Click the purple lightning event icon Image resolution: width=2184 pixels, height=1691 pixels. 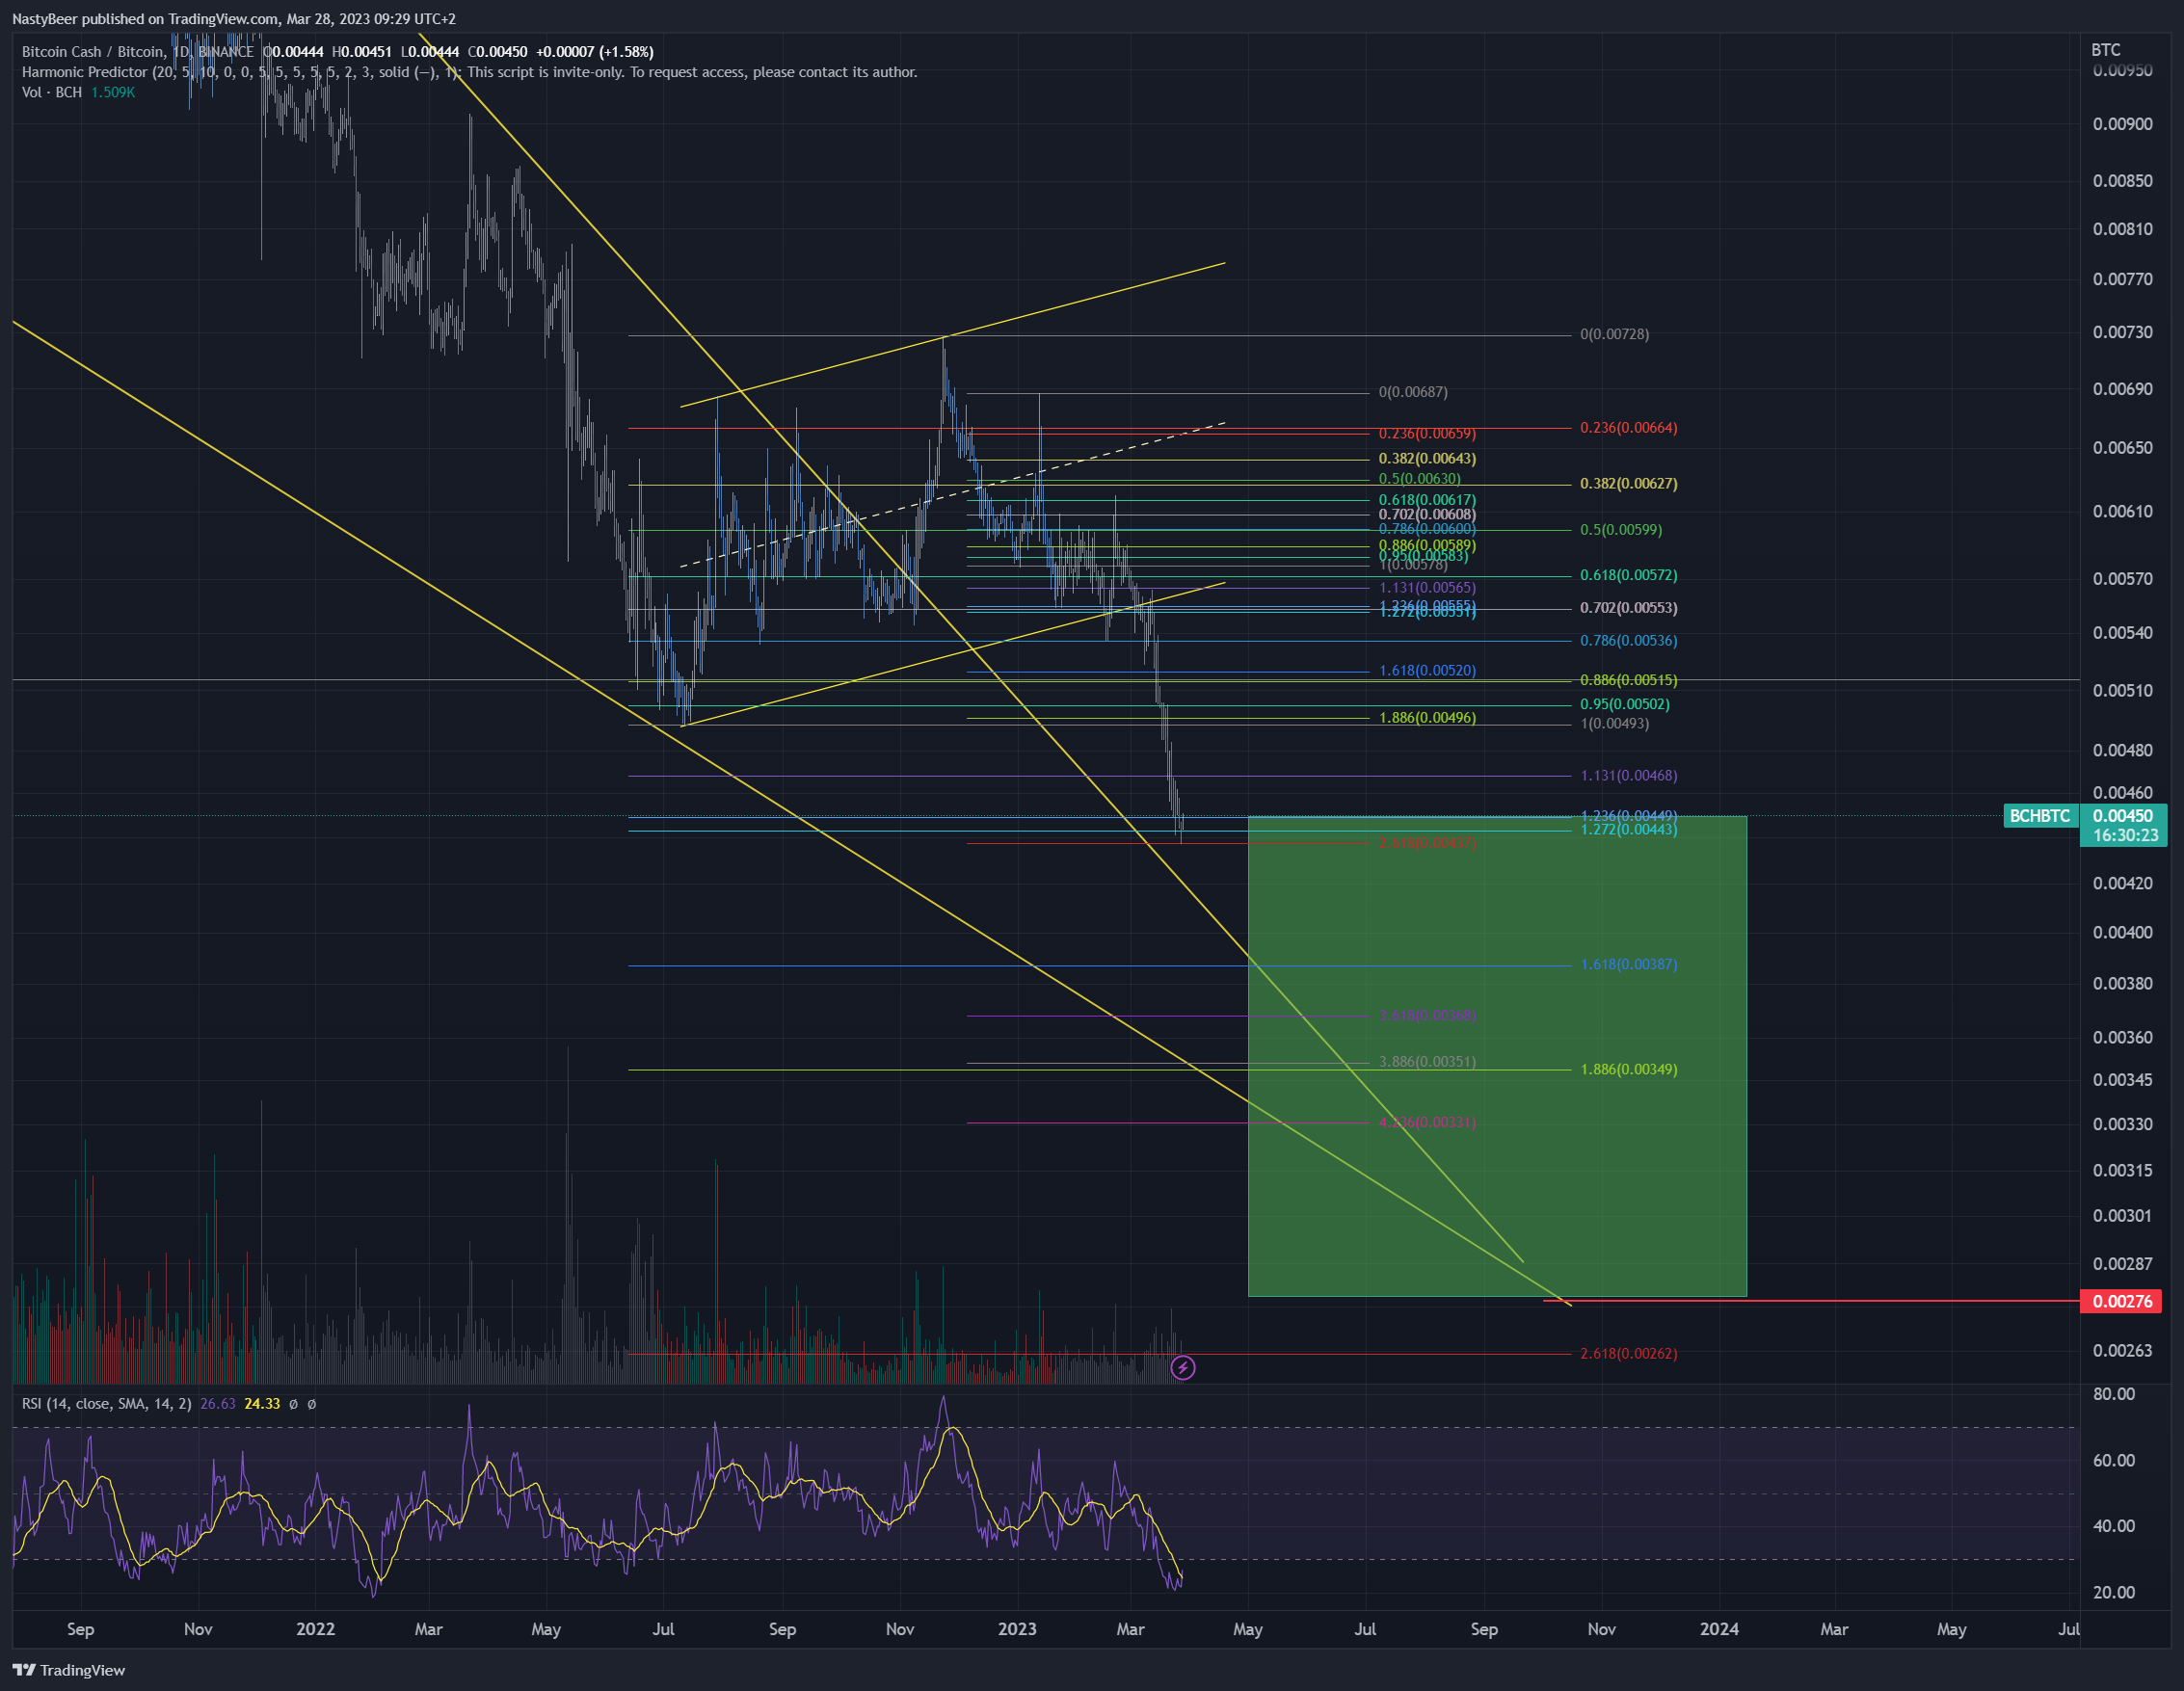pos(1183,1367)
